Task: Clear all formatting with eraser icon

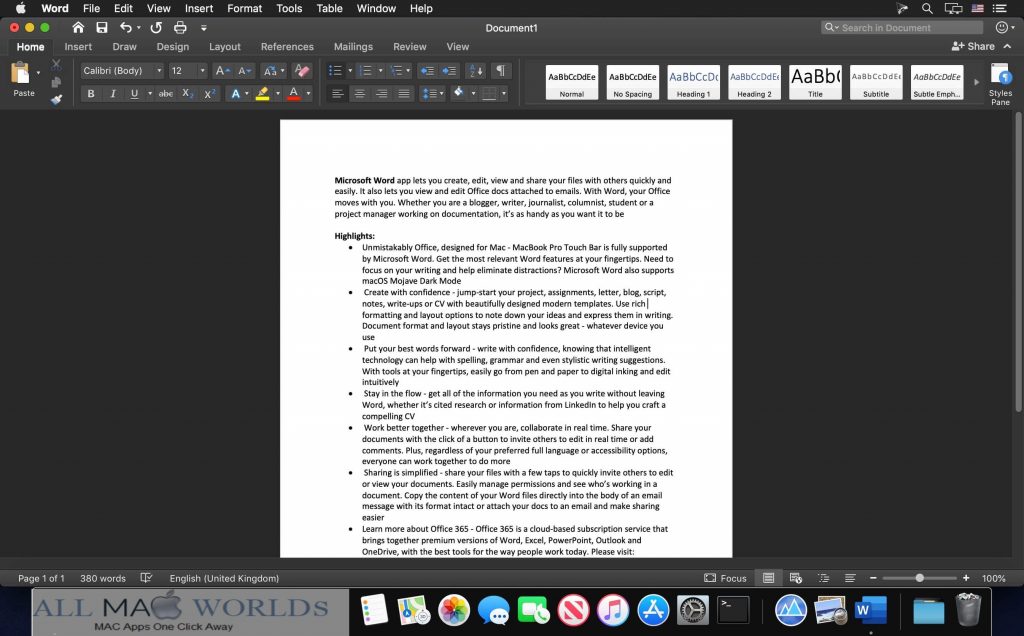Action: pyautogui.click(x=302, y=71)
